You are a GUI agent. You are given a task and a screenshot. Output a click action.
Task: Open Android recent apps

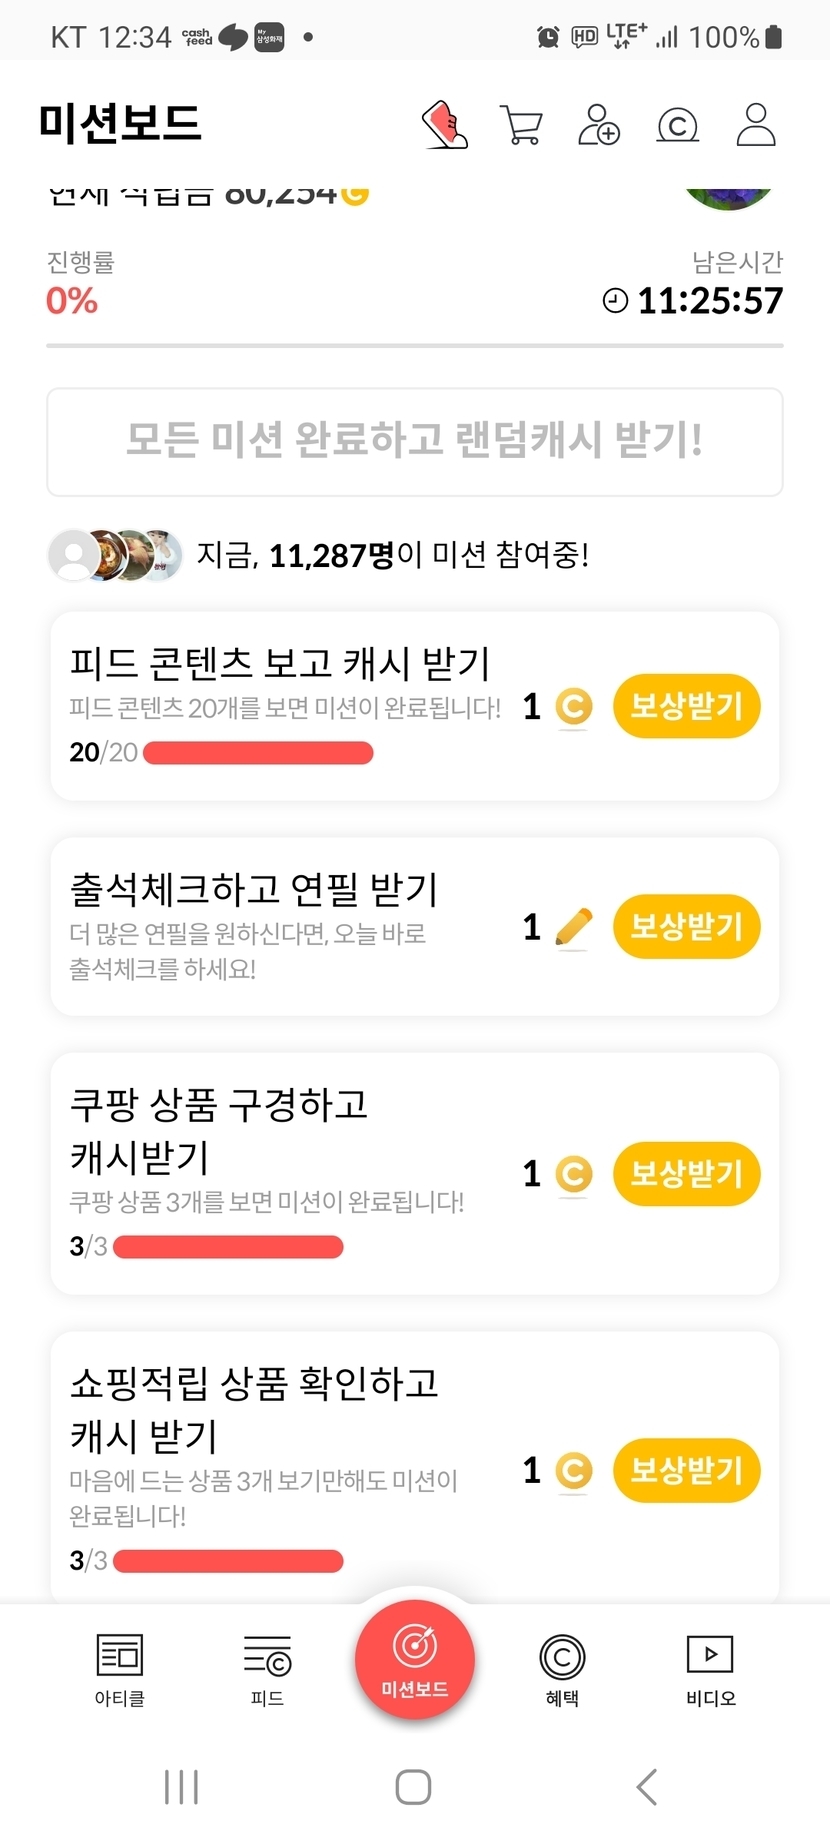[181, 1787]
